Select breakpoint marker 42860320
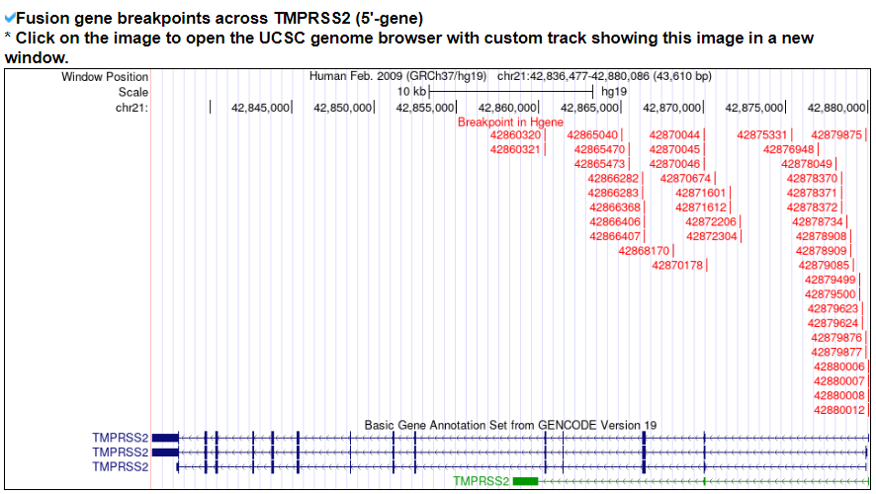The image size is (876, 494). pos(515,135)
